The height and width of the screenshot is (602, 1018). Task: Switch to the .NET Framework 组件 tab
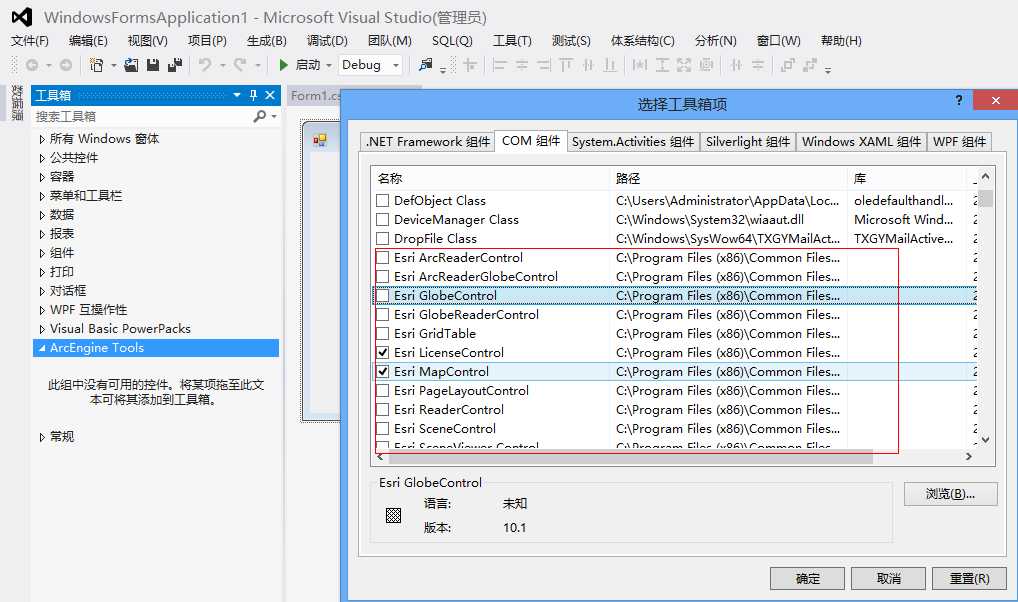coord(428,142)
